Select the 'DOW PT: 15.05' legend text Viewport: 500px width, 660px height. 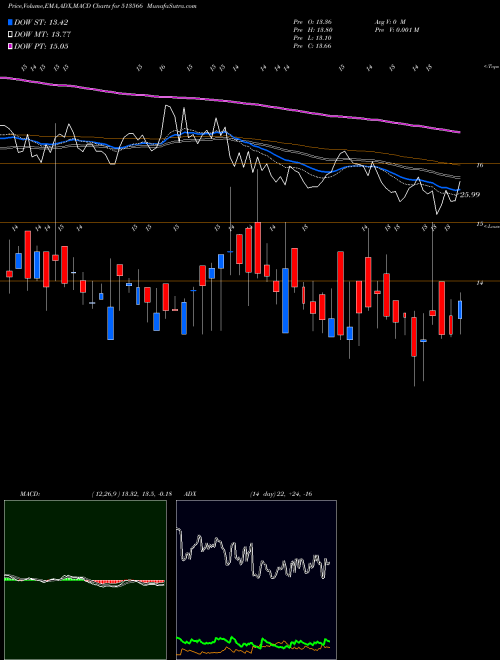41,46
